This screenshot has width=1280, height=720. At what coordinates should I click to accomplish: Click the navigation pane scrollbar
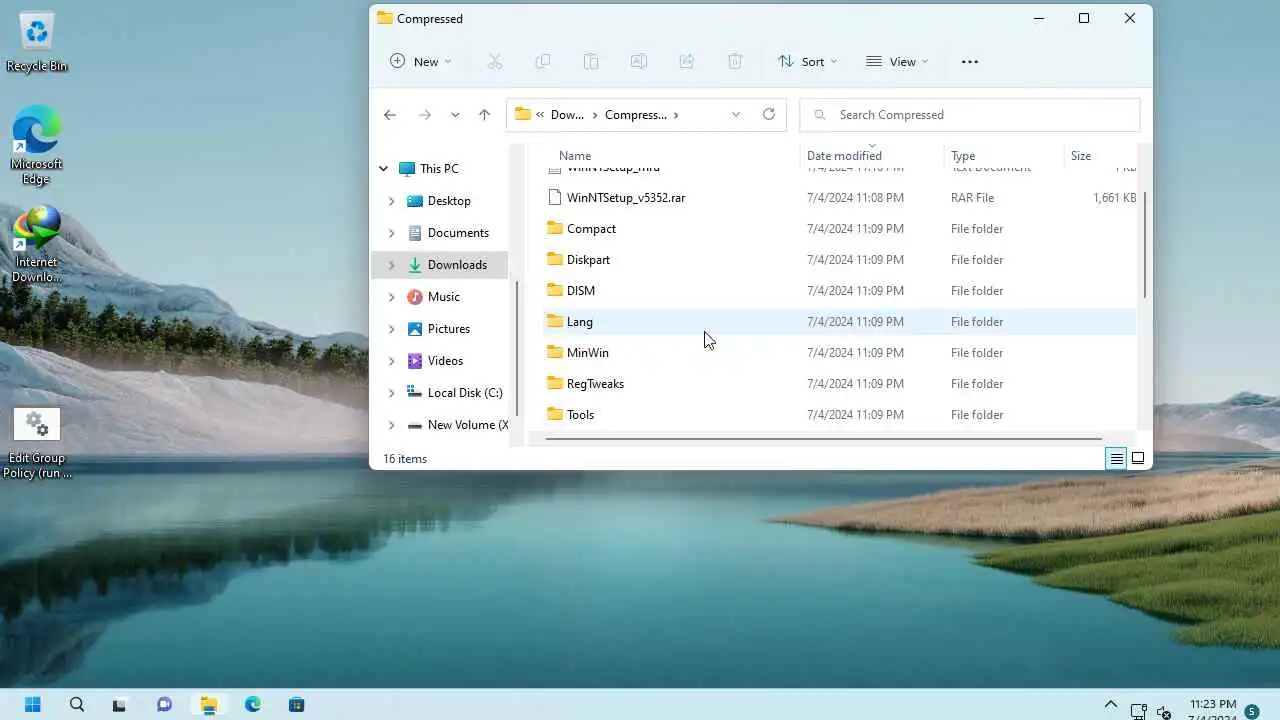coord(517,348)
